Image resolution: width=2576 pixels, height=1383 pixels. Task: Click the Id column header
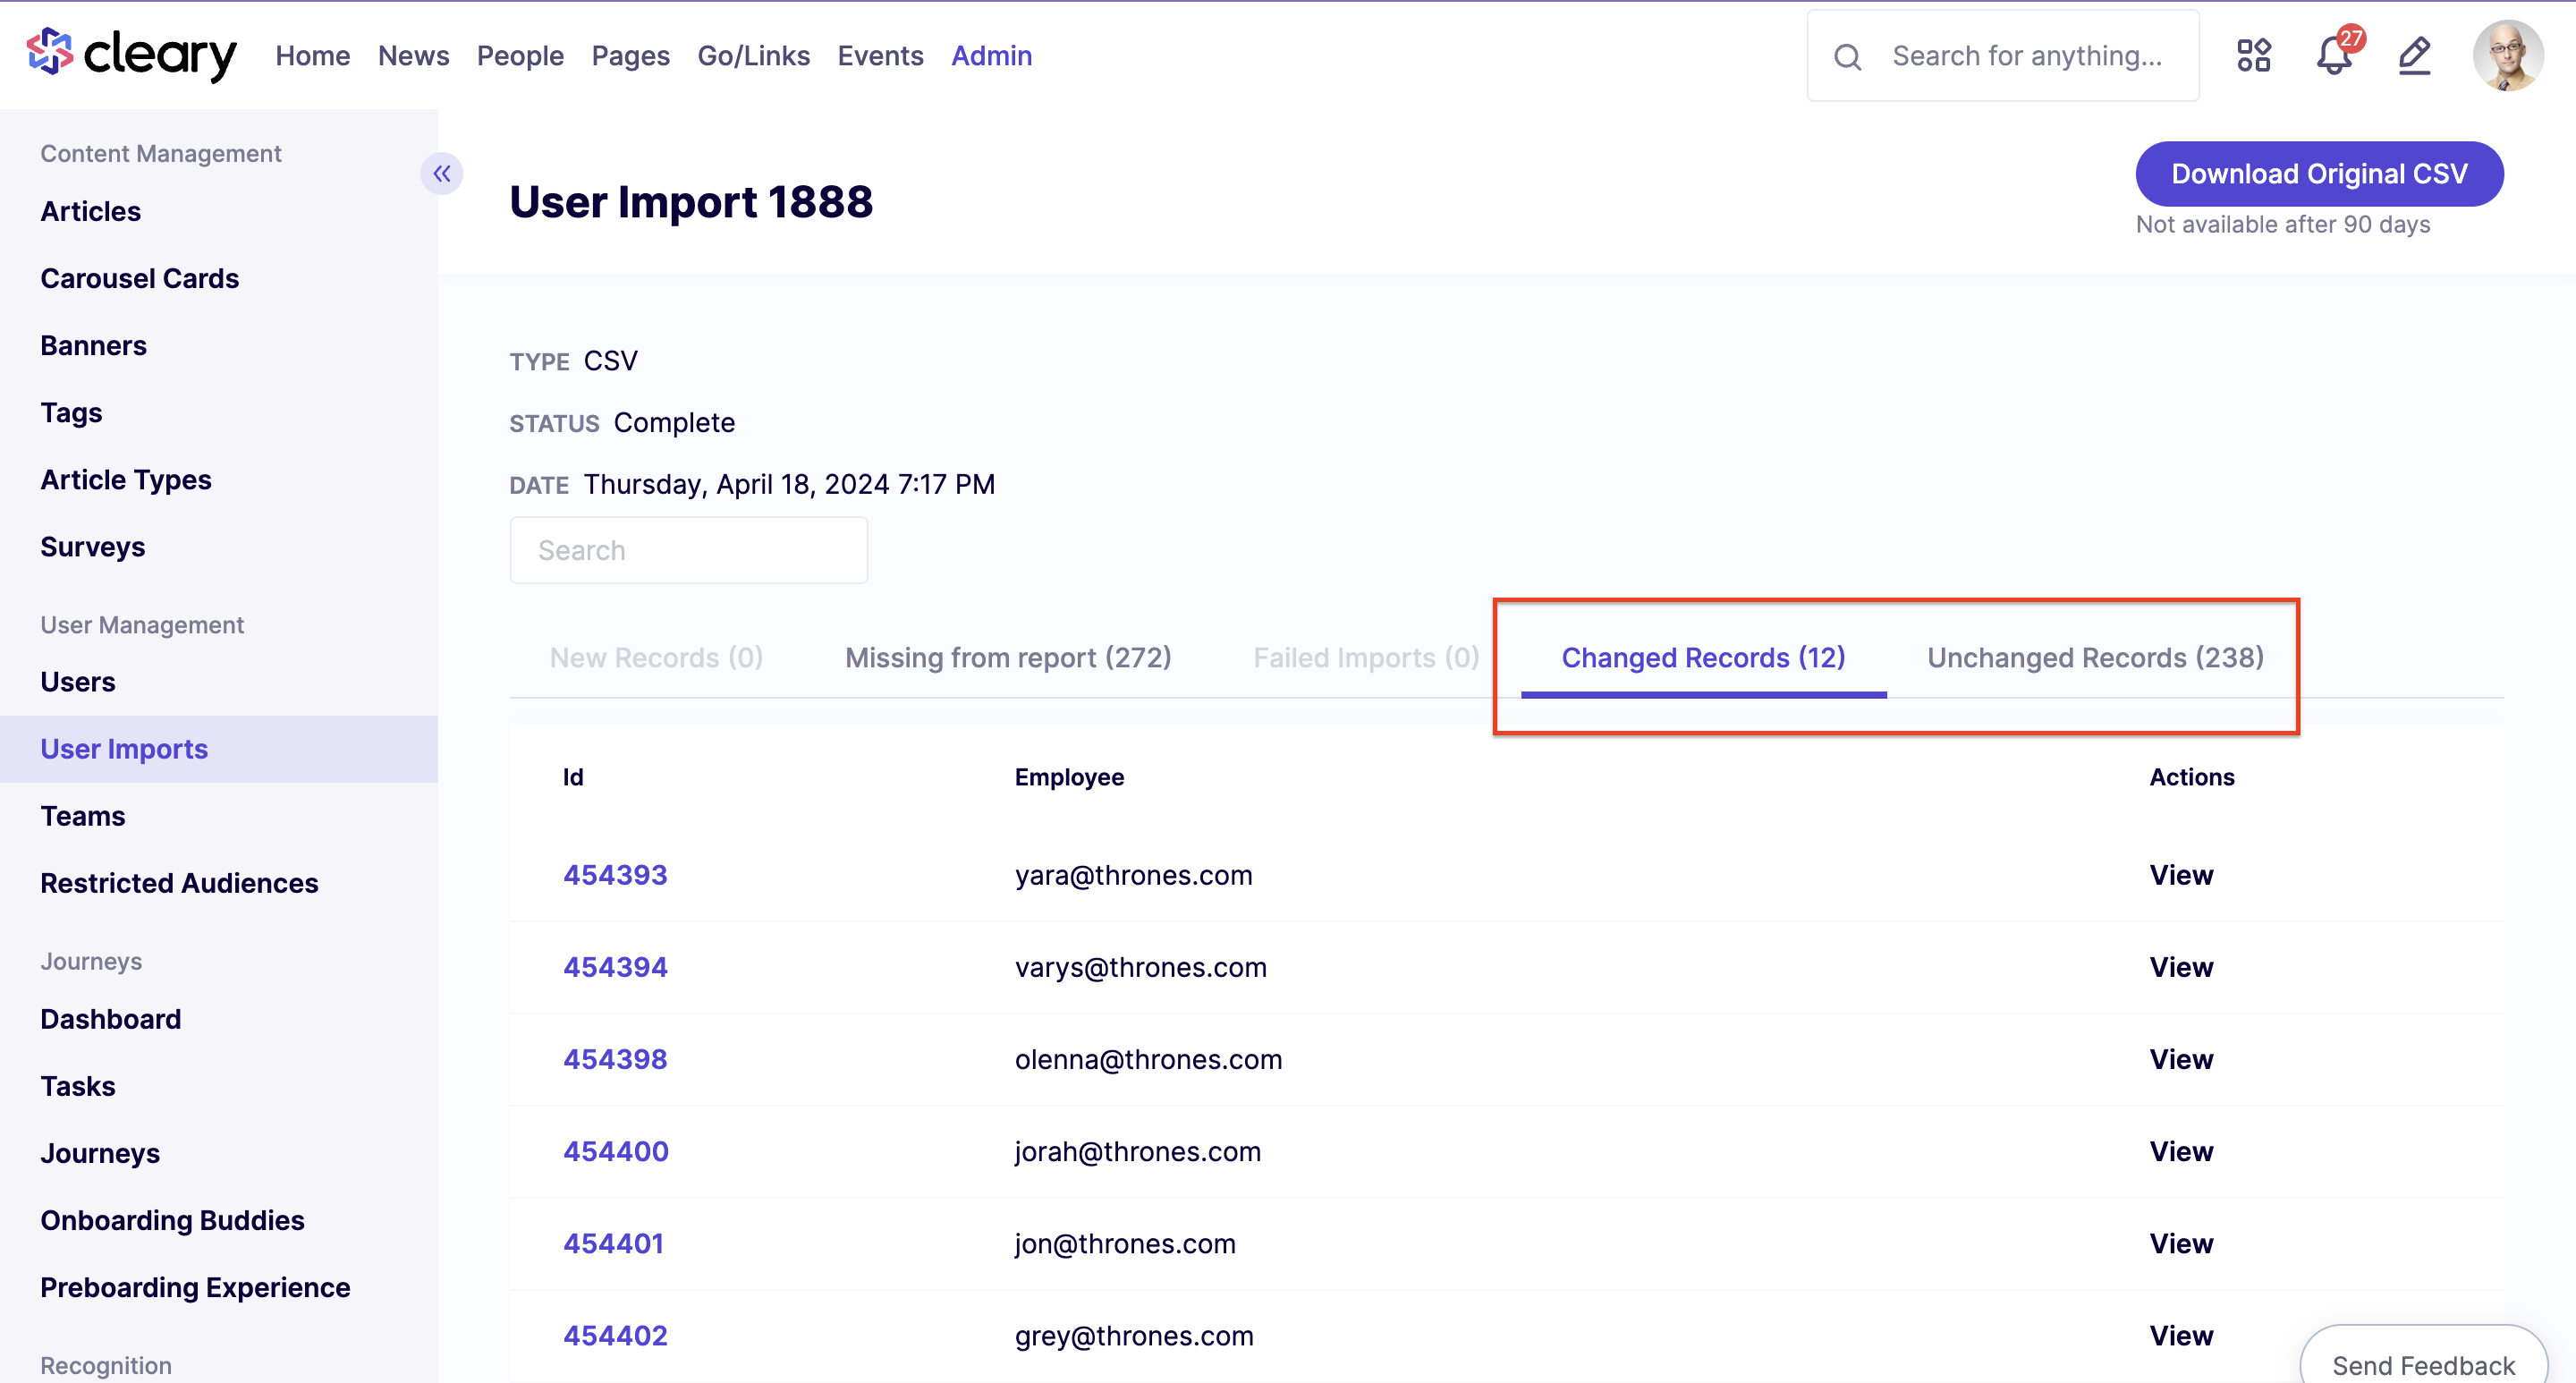click(x=573, y=777)
